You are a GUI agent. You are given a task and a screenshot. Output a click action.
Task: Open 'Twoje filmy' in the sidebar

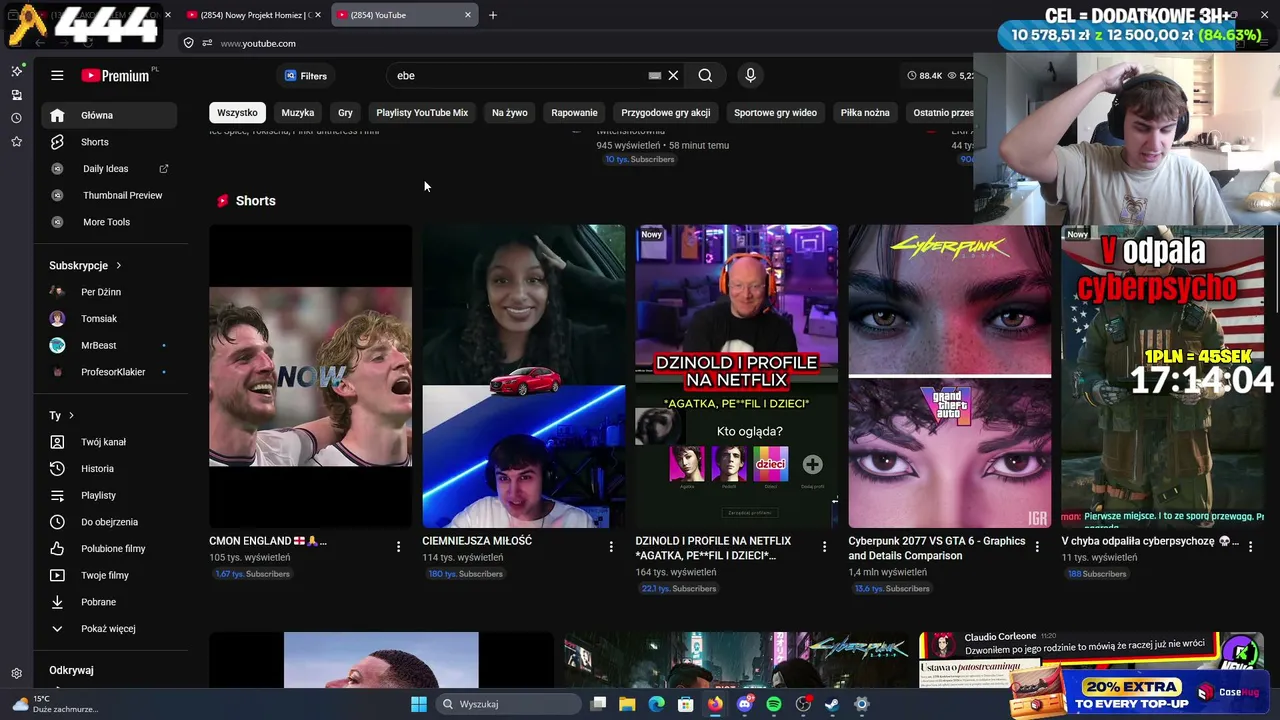point(110,575)
